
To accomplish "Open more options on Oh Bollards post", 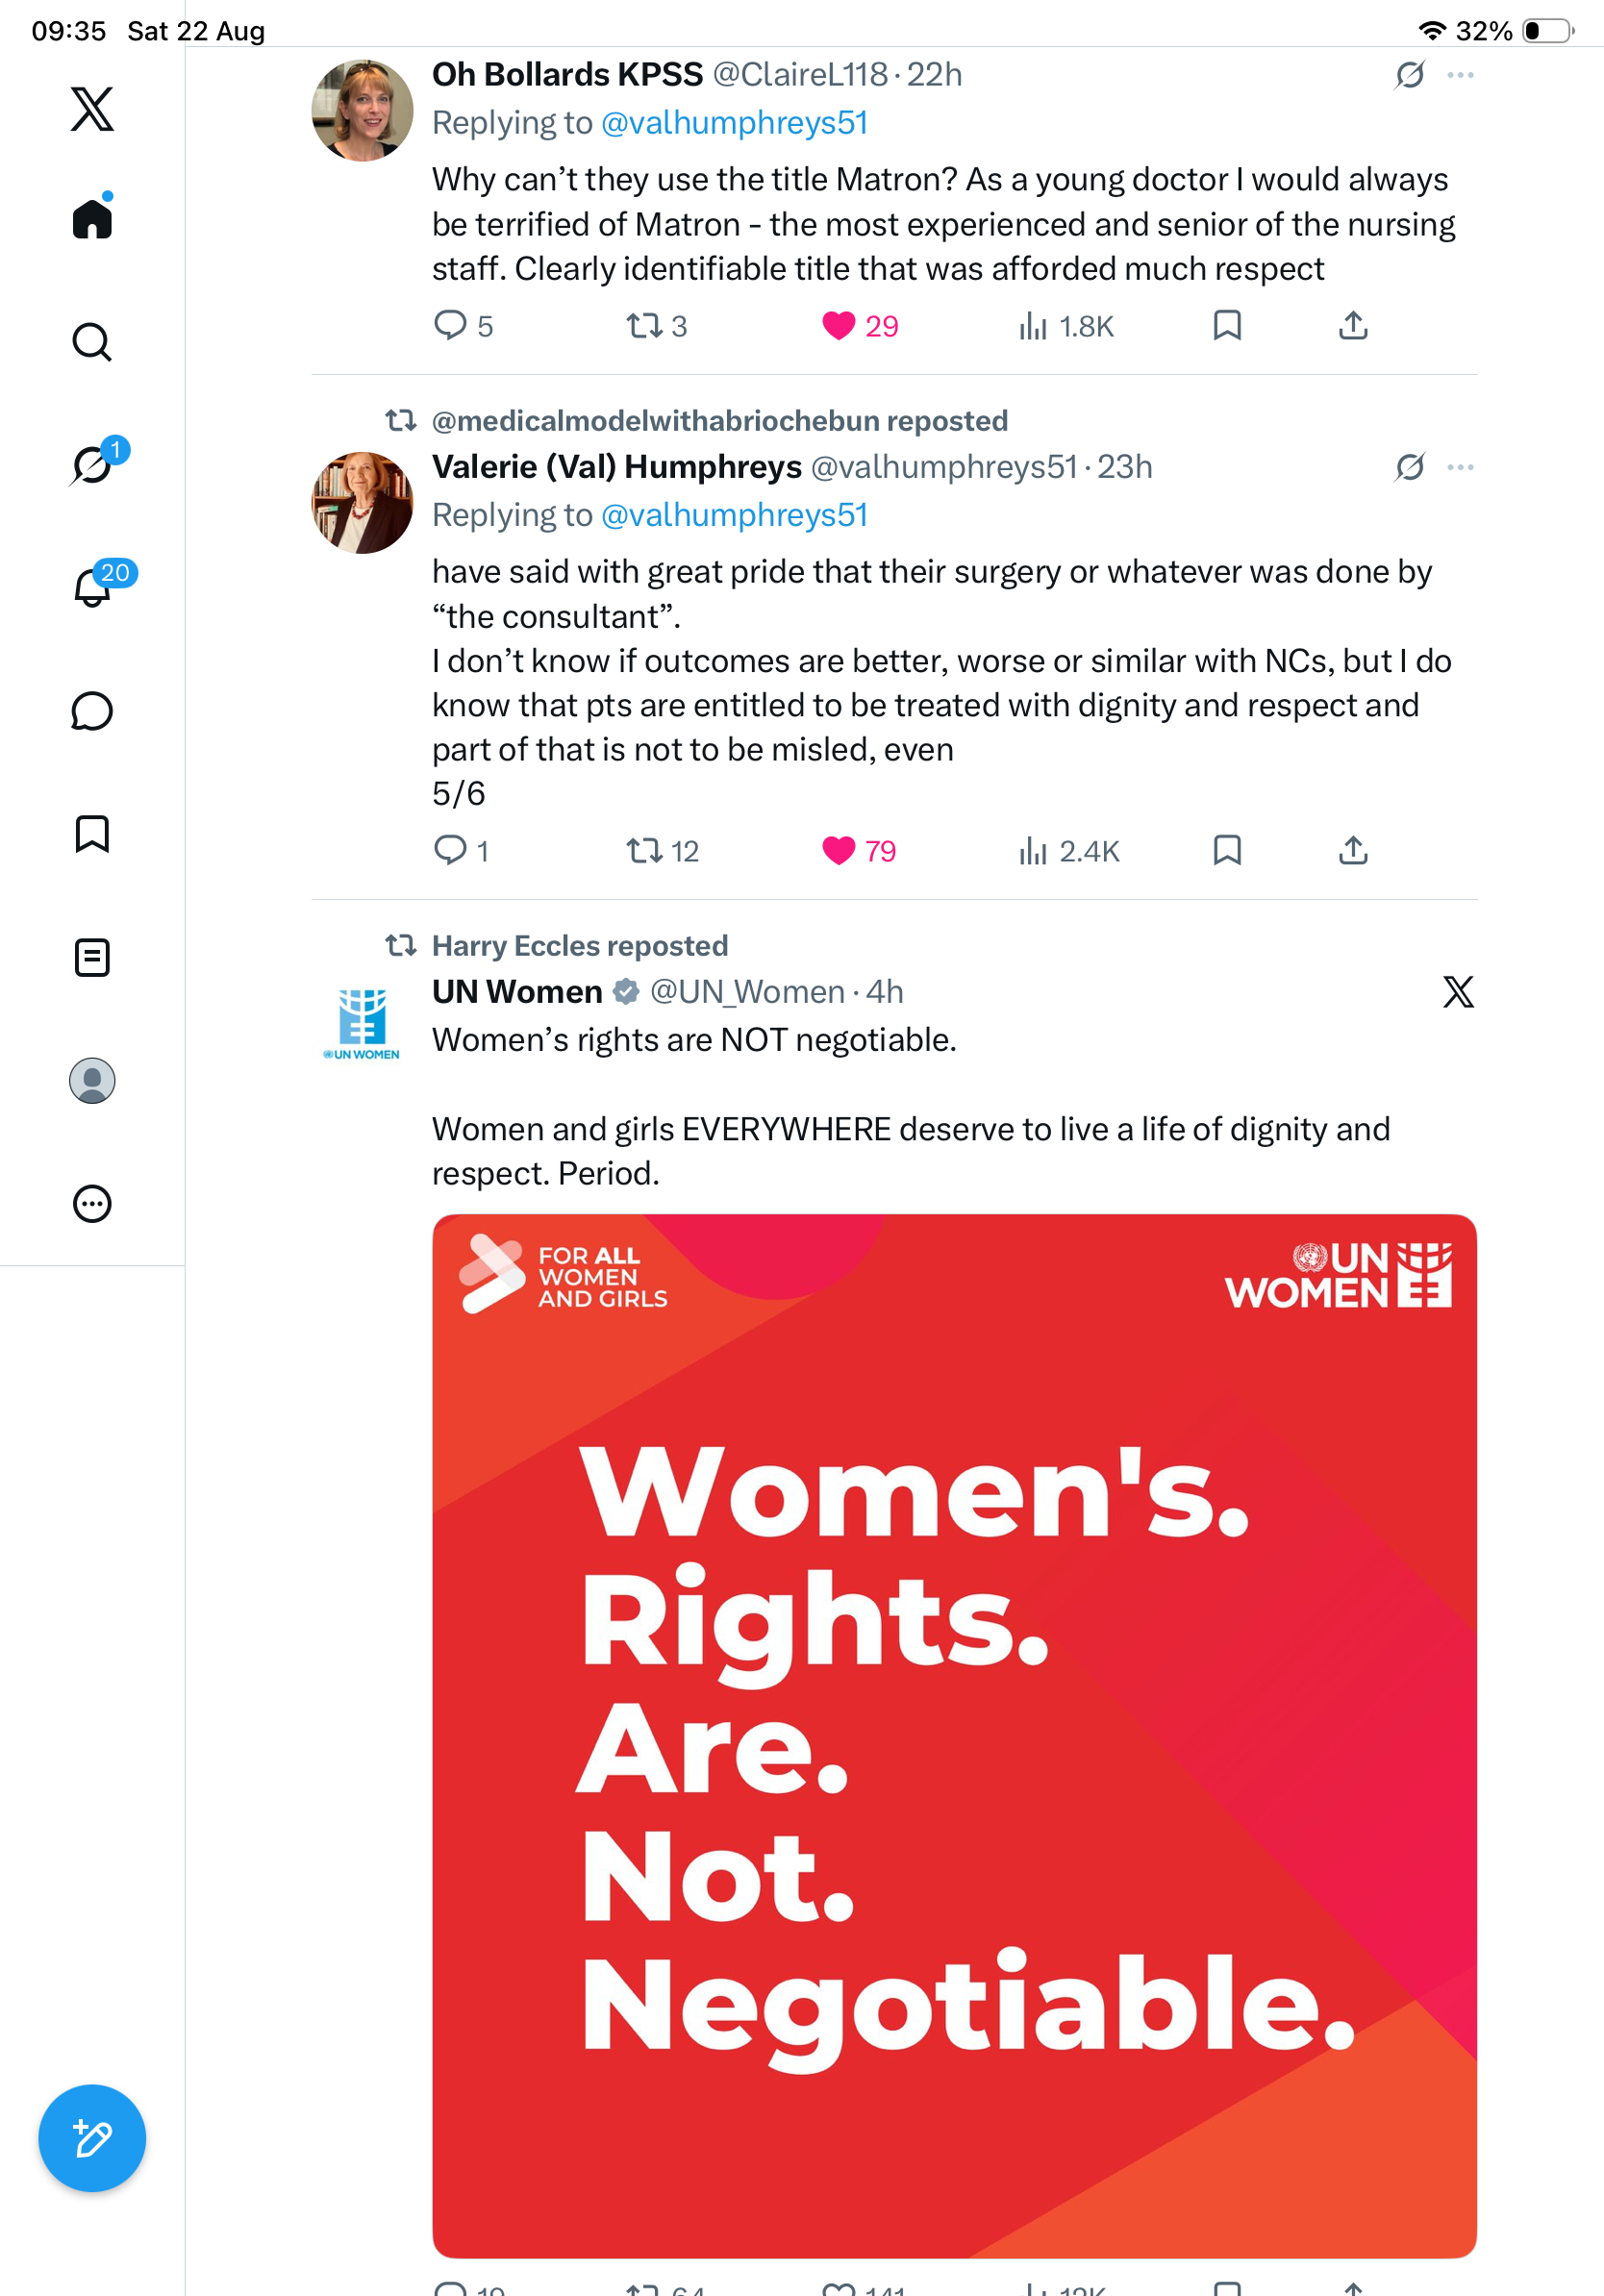I will (1460, 75).
